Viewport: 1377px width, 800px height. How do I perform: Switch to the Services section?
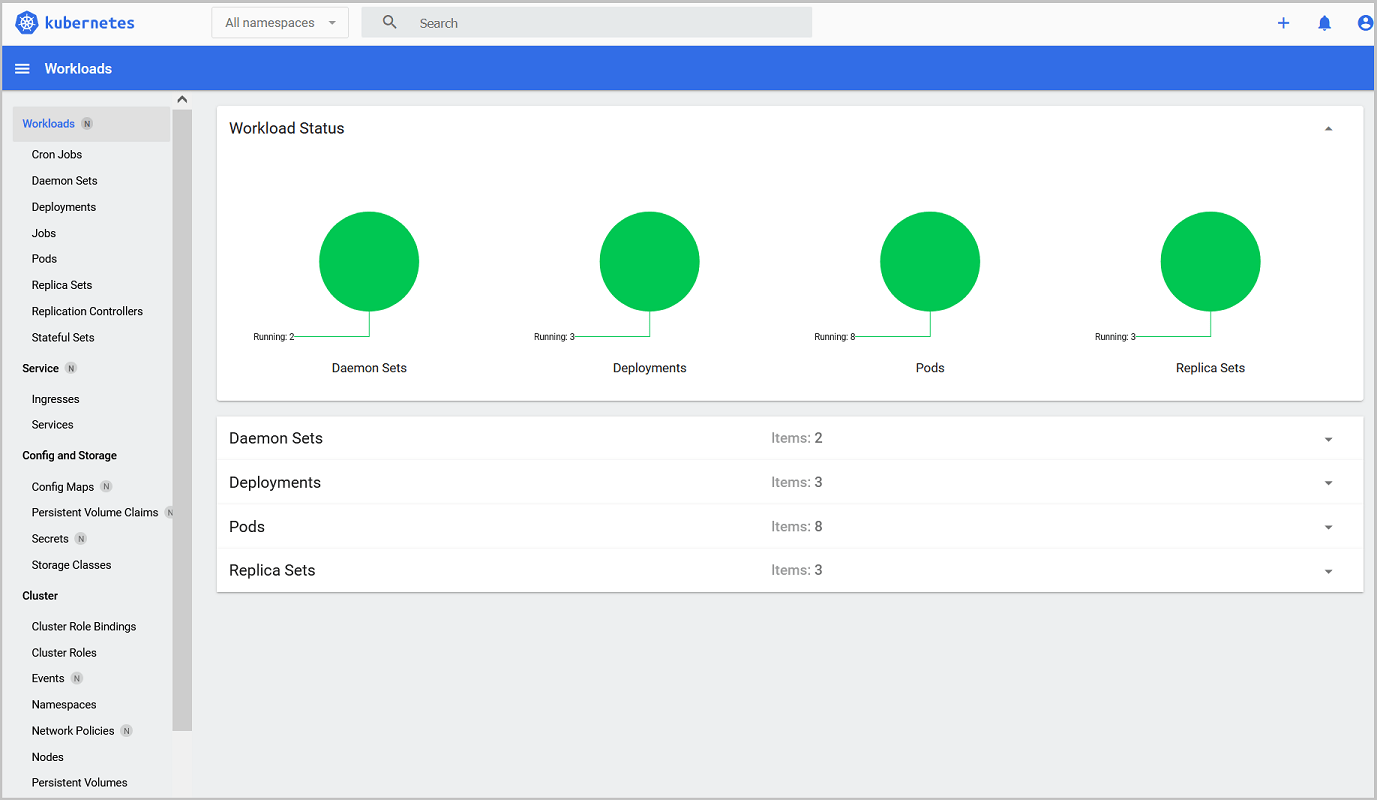(52, 424)
